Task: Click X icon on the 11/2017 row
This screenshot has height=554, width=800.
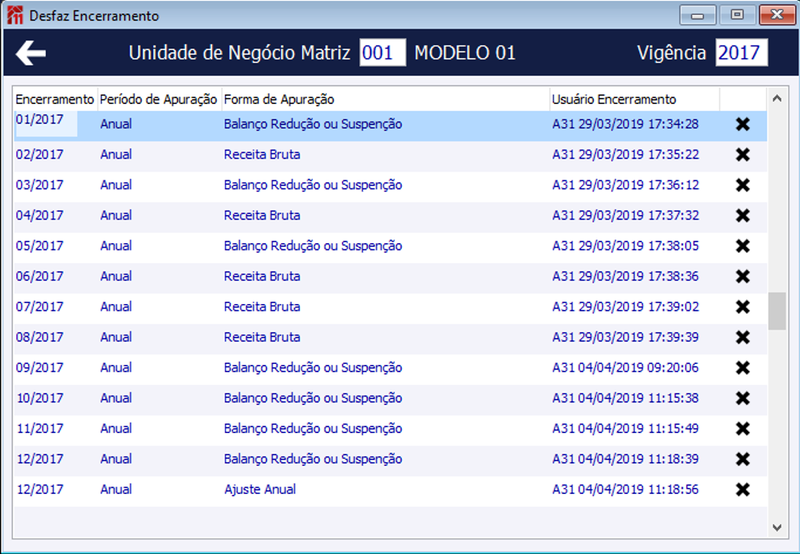Action: [743, 429]
